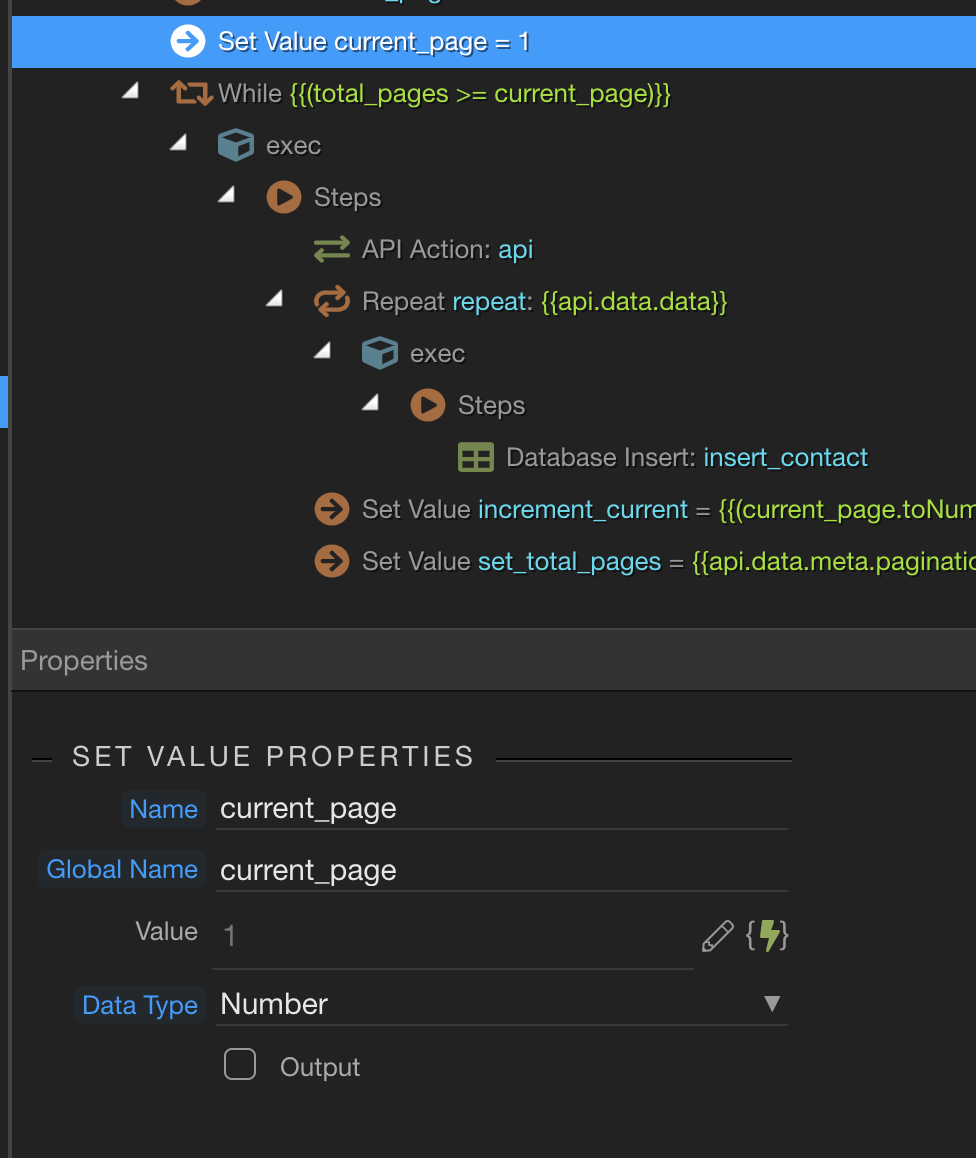976x1158 pixels.
Task: Click the API Action arrows icon
Action: (x=332, y=250)
